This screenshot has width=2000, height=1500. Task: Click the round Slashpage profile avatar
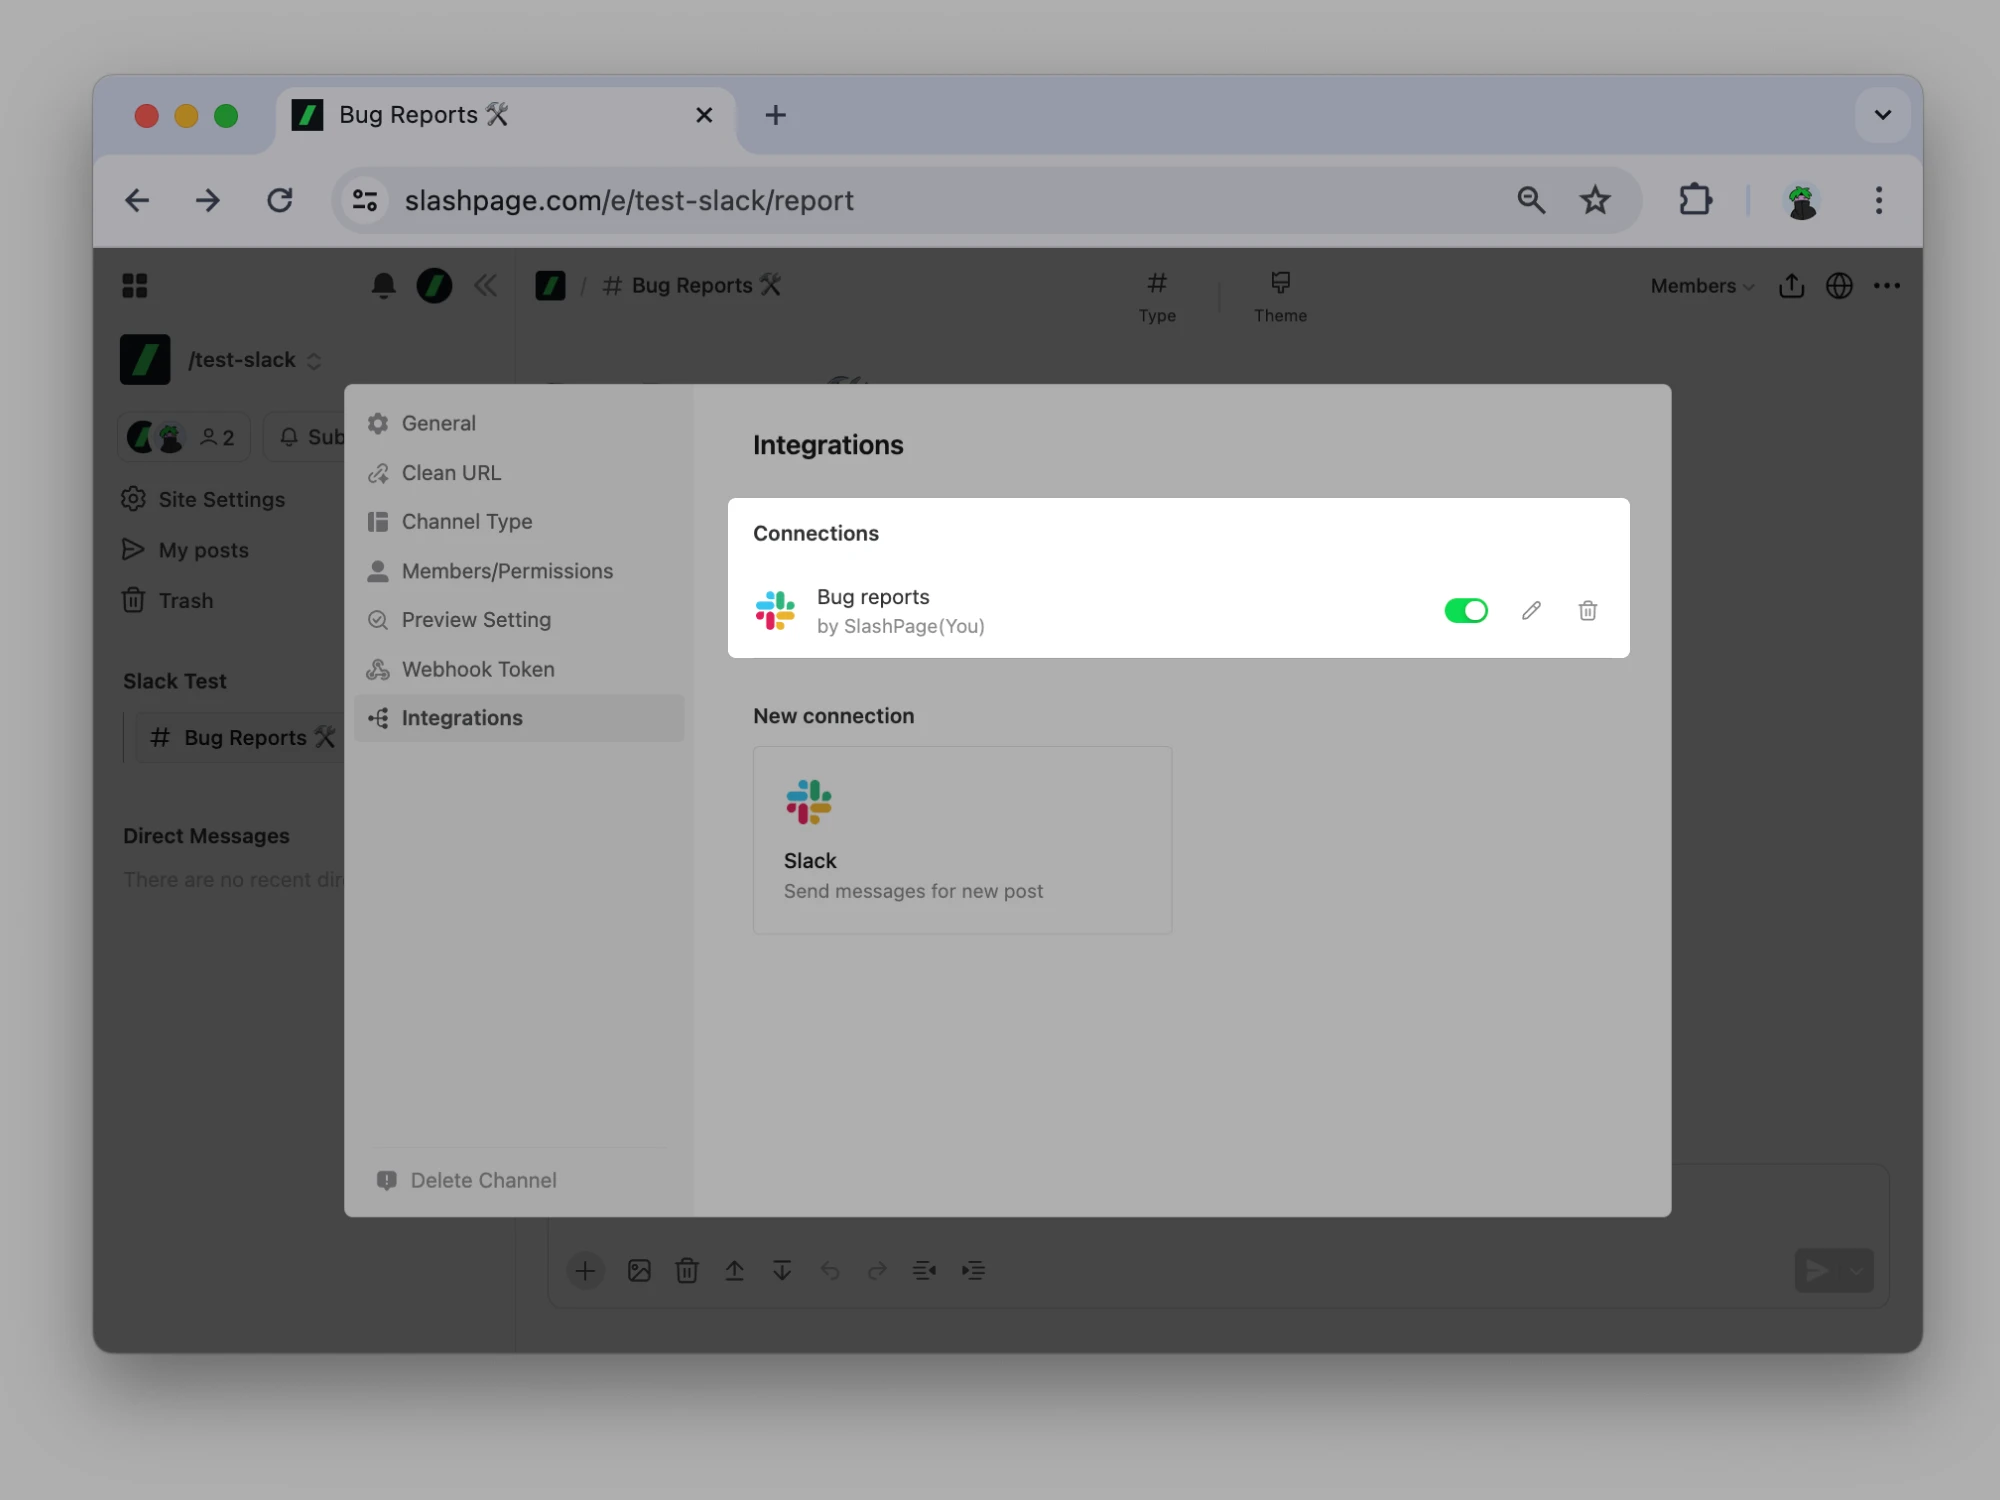[434, 286]
